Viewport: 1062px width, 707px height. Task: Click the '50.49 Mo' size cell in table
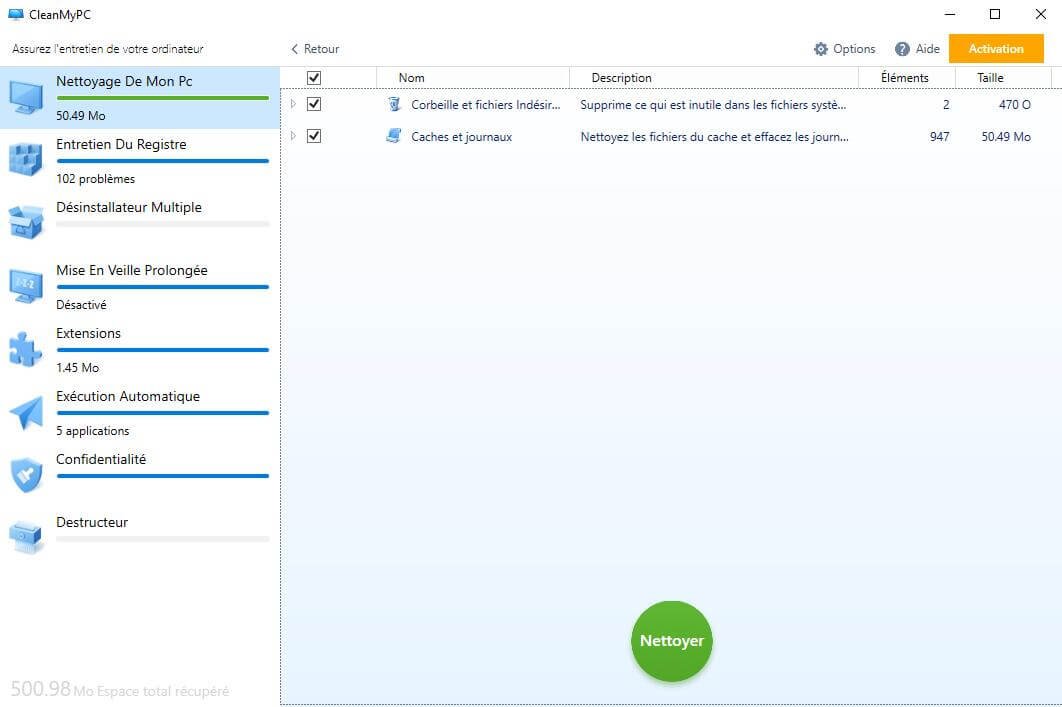(1006, 137)
